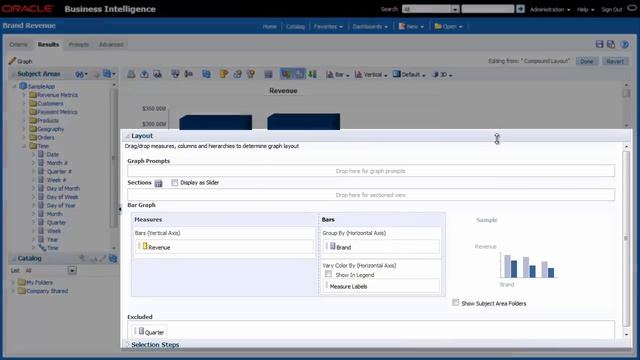Click the Layout pane vertical scrollbar
This screenshot has height=360, width=640.
pos(626,239)
